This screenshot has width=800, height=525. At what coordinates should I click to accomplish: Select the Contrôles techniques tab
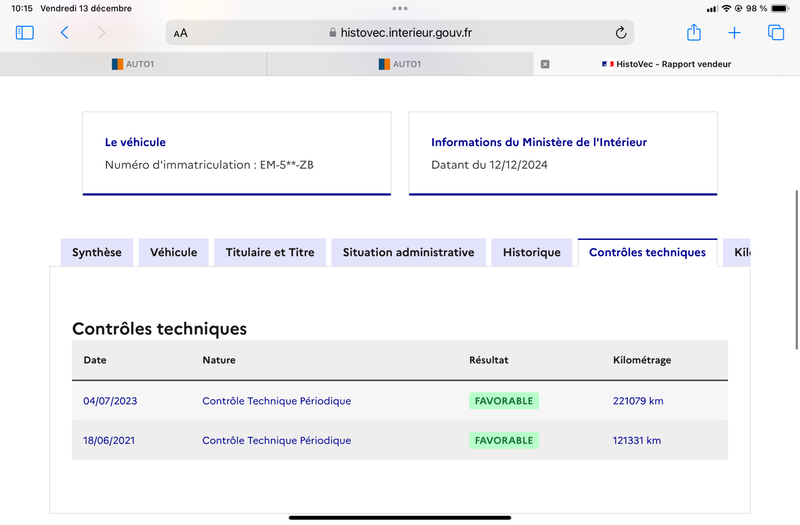(x=647, y=252)
